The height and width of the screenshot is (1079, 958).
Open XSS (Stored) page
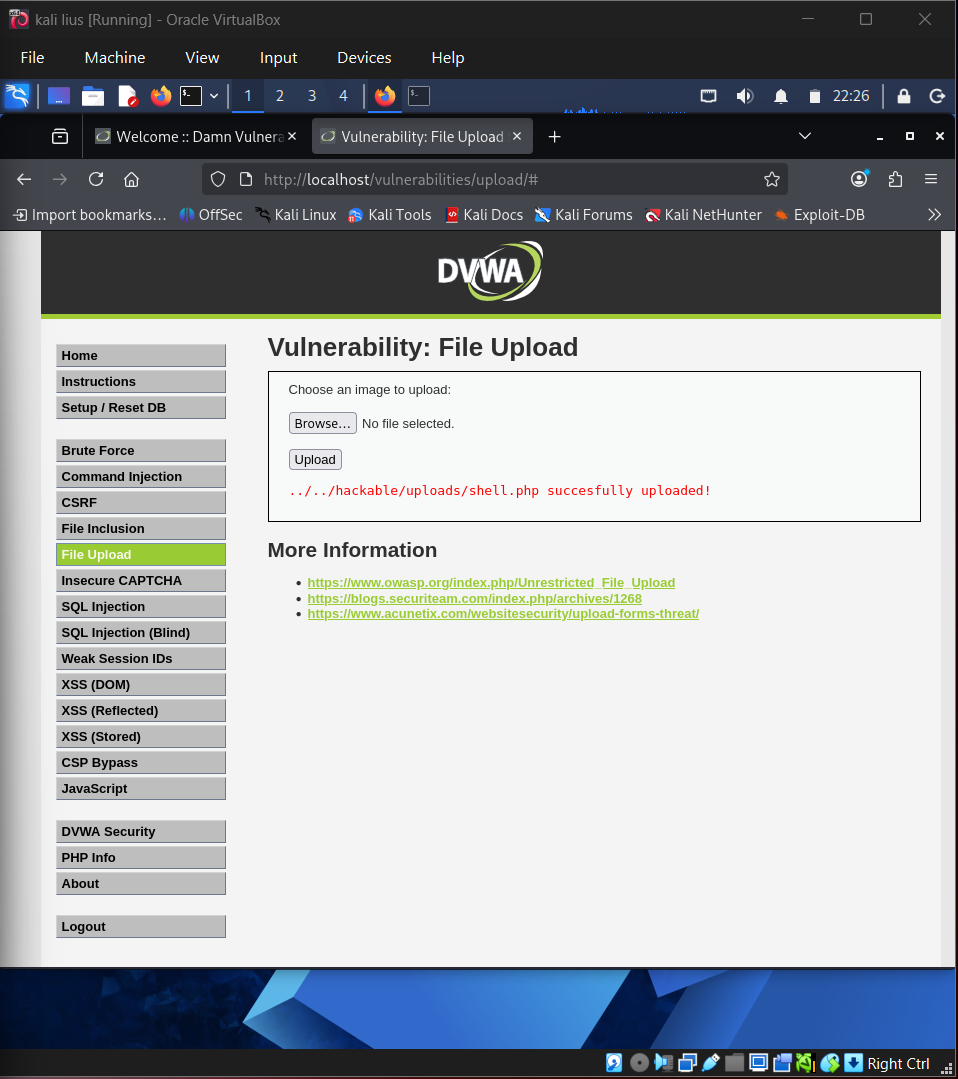click(141, 736)
